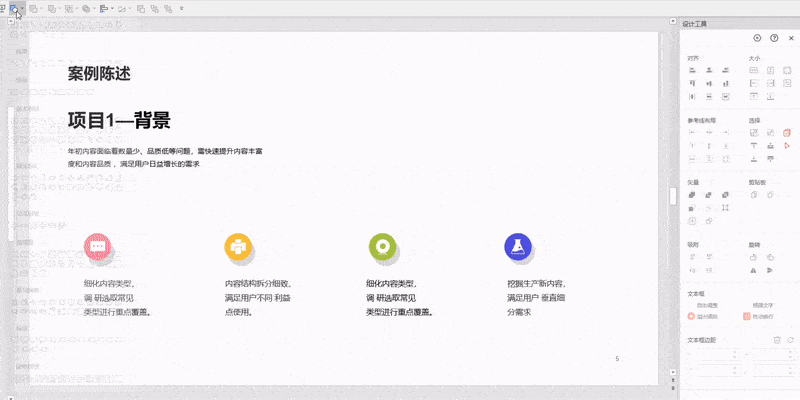This screenshot has height=400, width=800.
Task: Click the first merge icon under 矢量
Action: (692, 194)
